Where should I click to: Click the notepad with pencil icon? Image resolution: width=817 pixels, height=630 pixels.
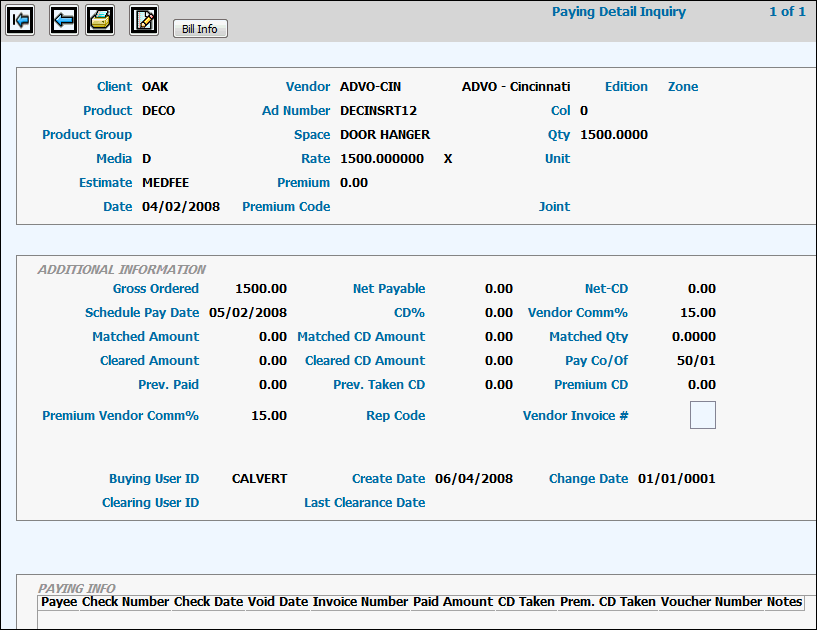pyautogui.click(x=144, y=20)
